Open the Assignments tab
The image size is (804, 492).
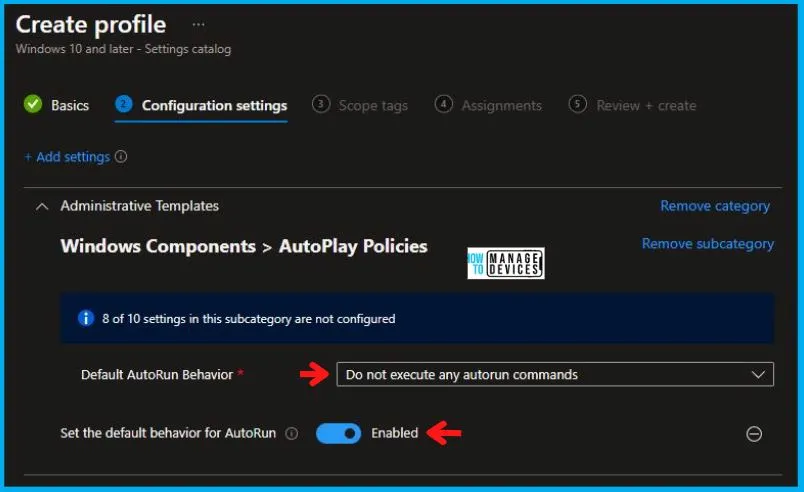click(x=501, y=106)
